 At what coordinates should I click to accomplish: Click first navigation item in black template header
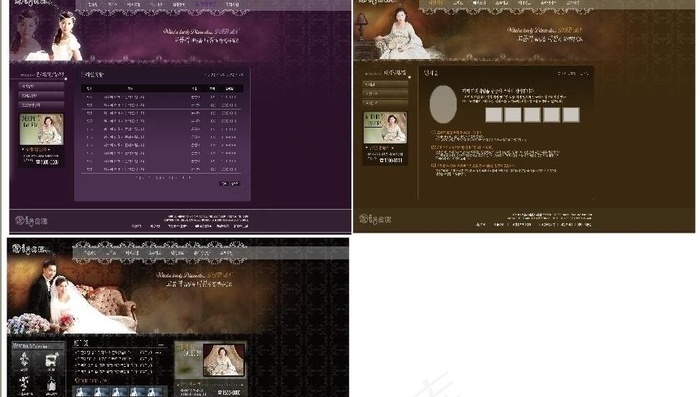(90, 253)
